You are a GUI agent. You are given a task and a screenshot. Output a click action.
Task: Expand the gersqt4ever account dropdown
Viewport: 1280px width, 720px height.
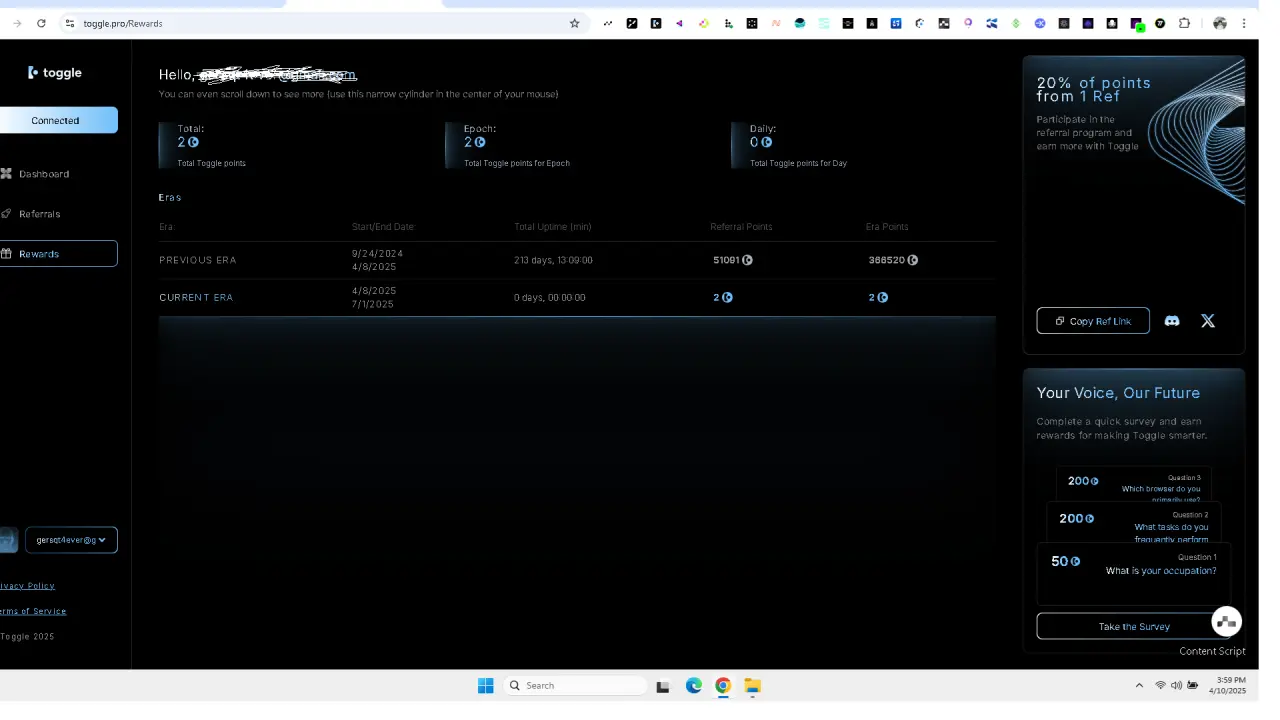point(71,540)
